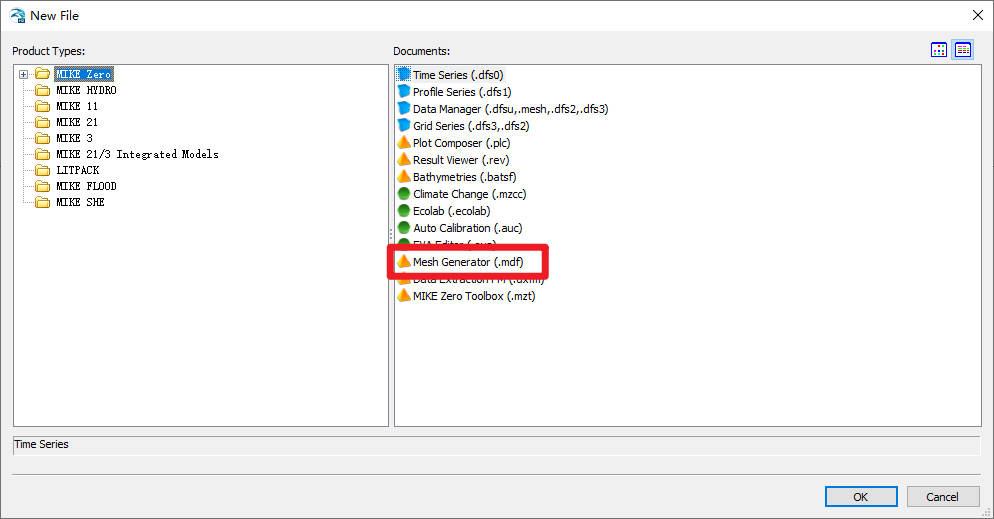Click the Data Manager document icon
The width and height of the screenshot is (994, 519).
tap(404, 109)
